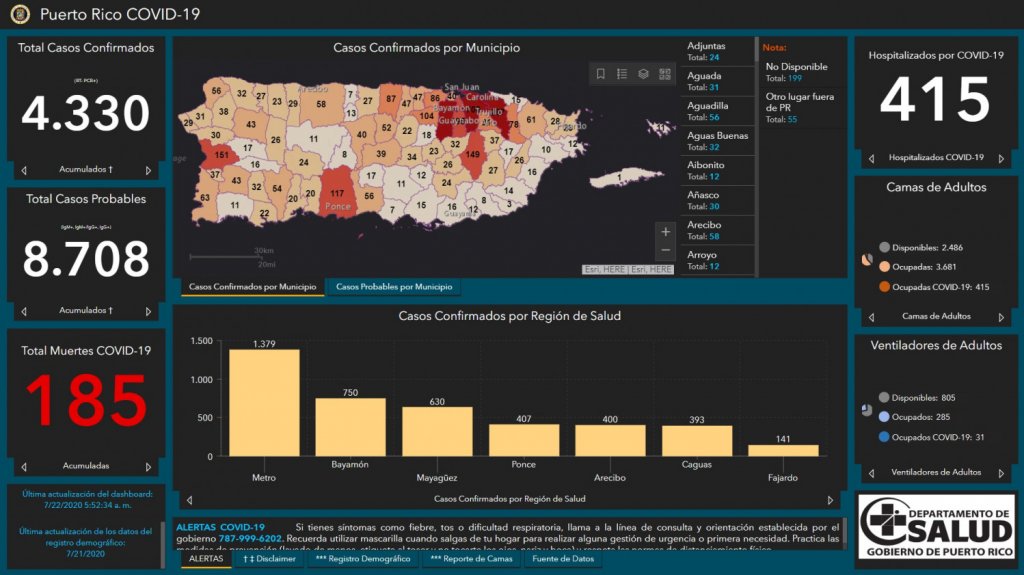Click the Metro bar in the chart

point(264,402)
